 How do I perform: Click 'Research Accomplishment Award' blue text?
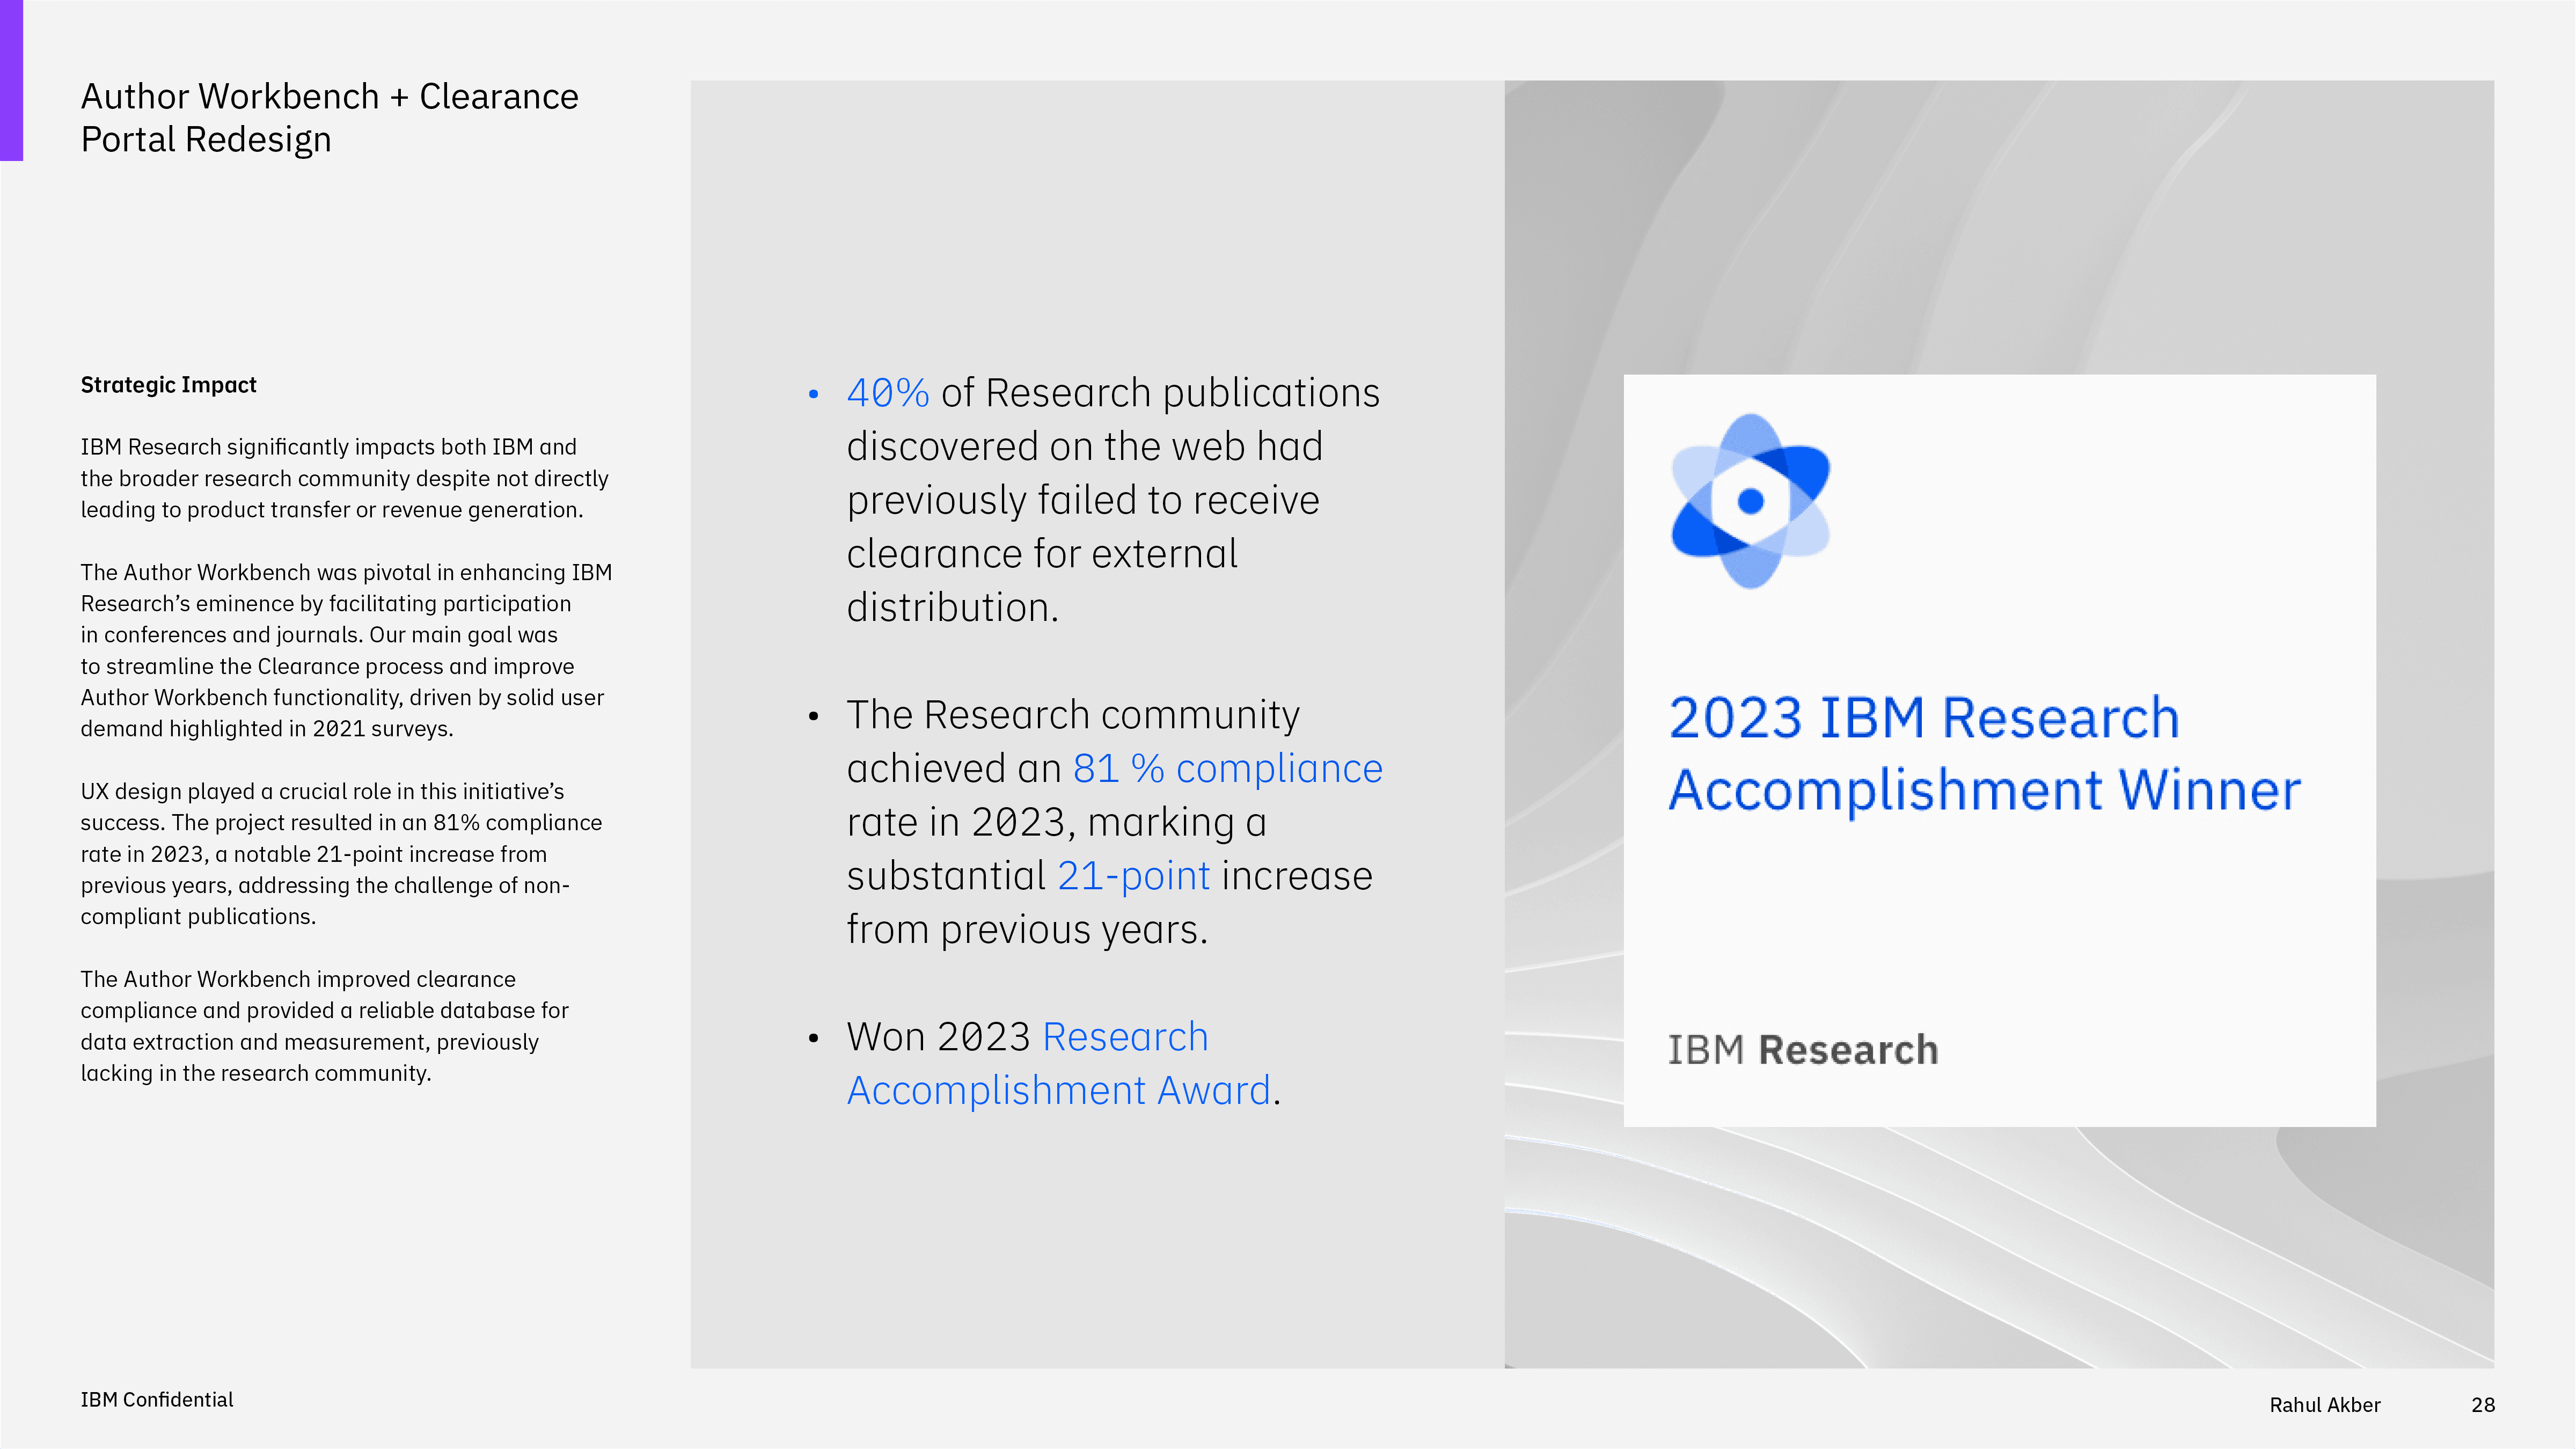click(1058, 1090)
